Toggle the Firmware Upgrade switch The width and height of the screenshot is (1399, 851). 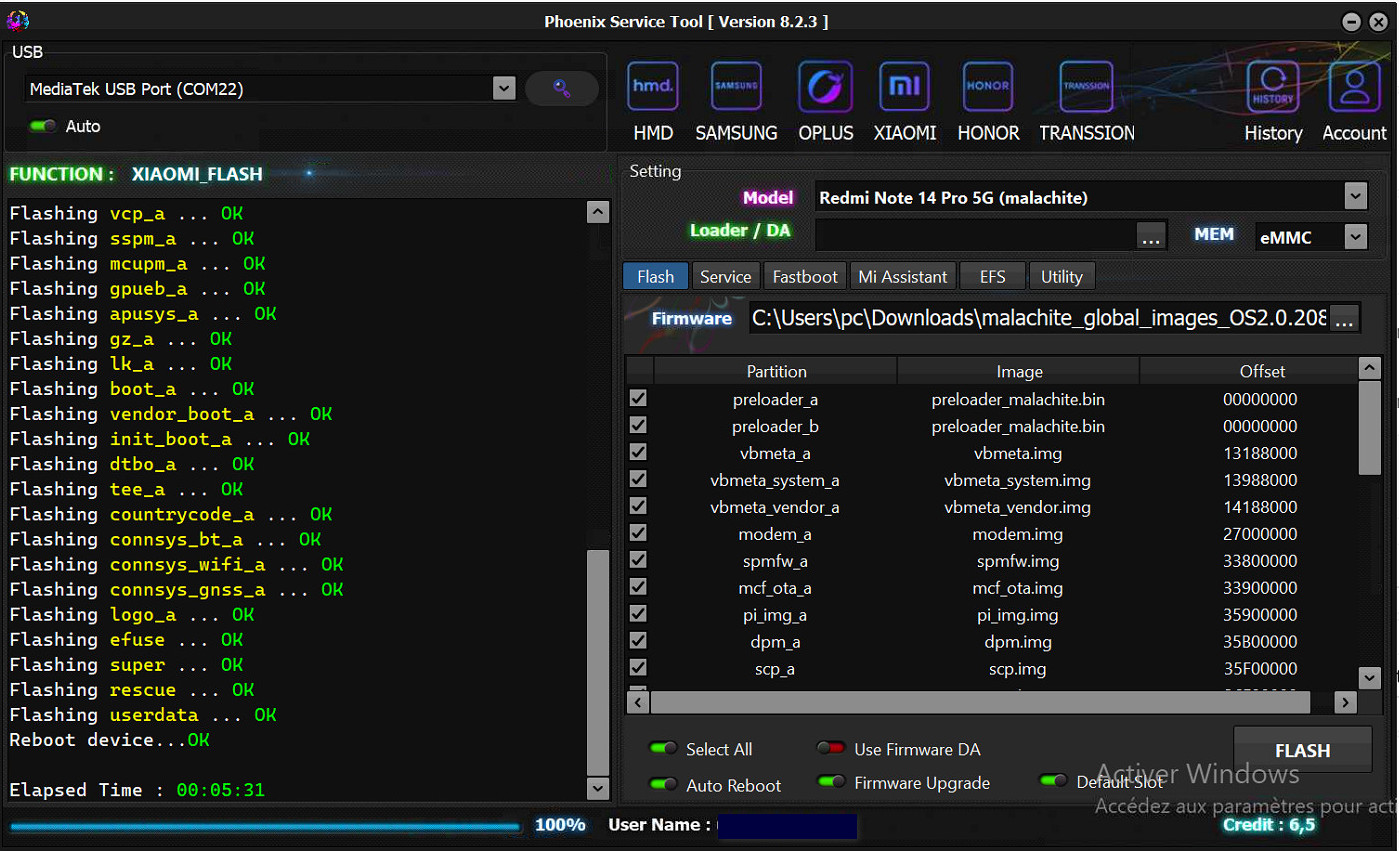[x=831, y=782]
